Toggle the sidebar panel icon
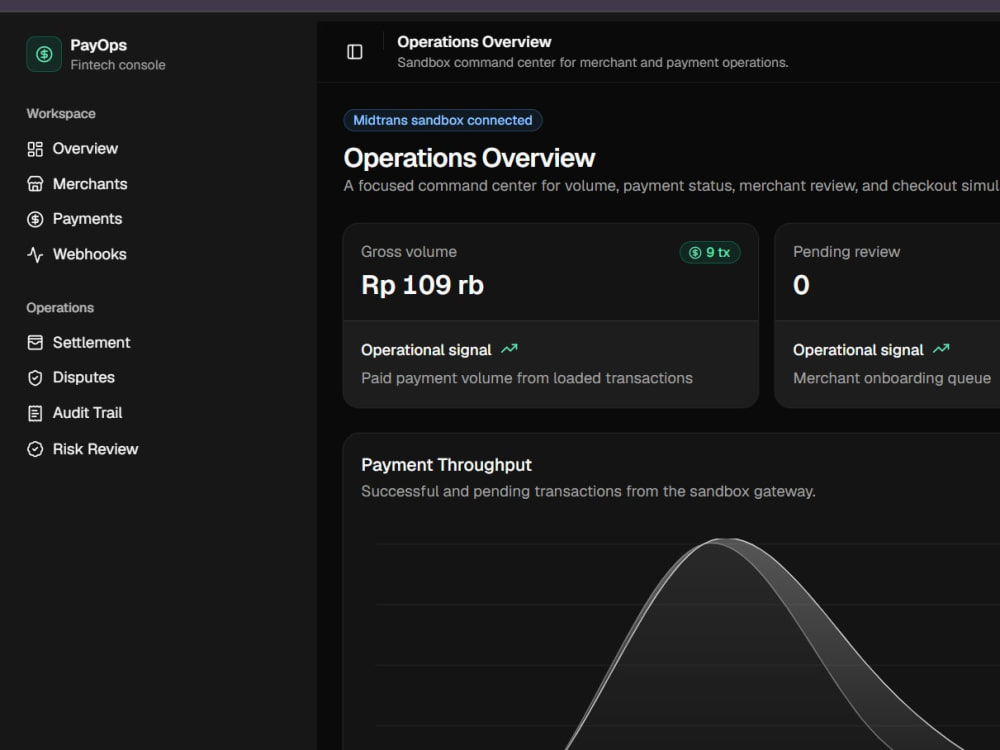The width and height of the screenshot is (1000, 750). 355,52
